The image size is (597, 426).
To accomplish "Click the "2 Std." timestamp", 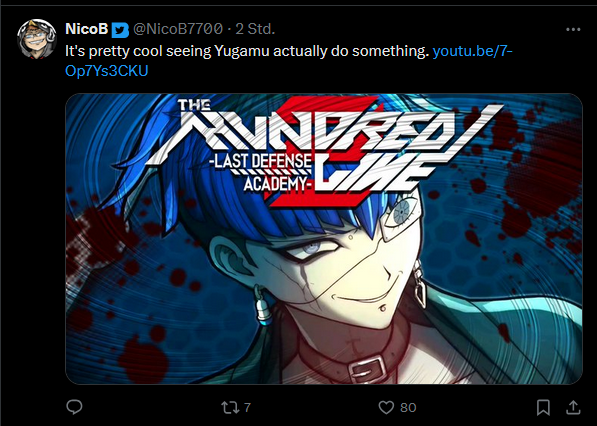I will 255,29.
